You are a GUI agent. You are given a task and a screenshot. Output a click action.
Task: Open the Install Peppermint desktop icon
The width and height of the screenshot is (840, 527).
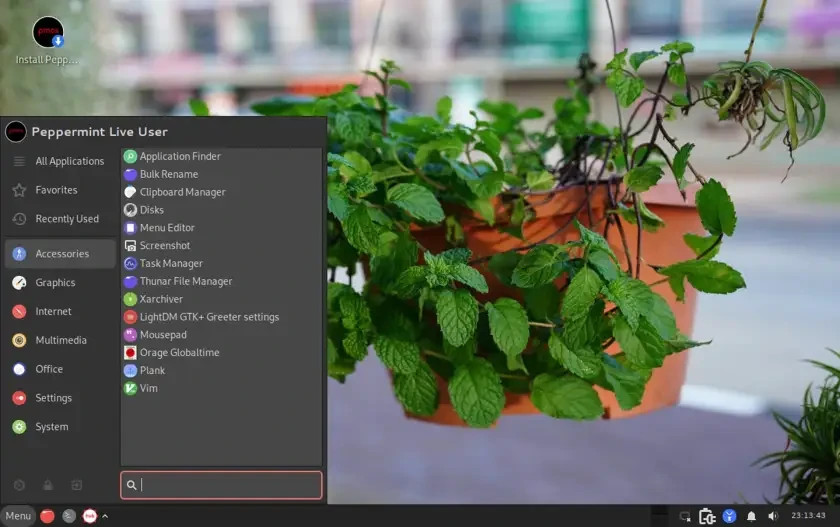click(48, 41)
